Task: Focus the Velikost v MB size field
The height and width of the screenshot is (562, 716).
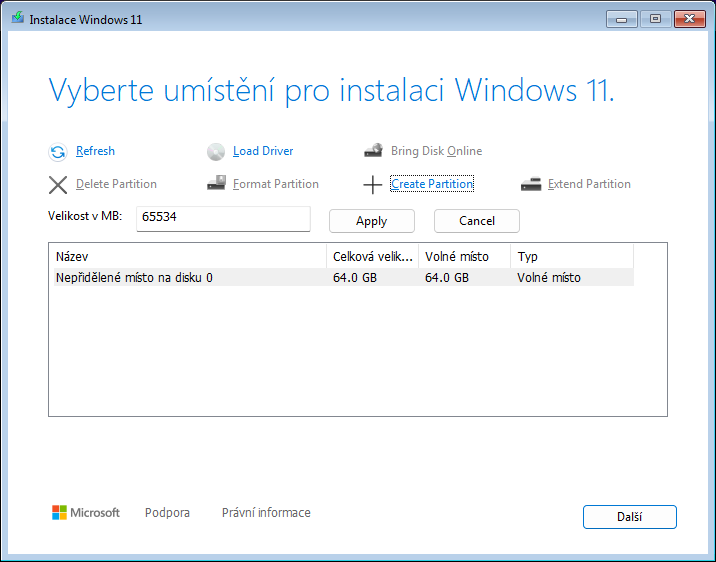Action: point(223,219)
